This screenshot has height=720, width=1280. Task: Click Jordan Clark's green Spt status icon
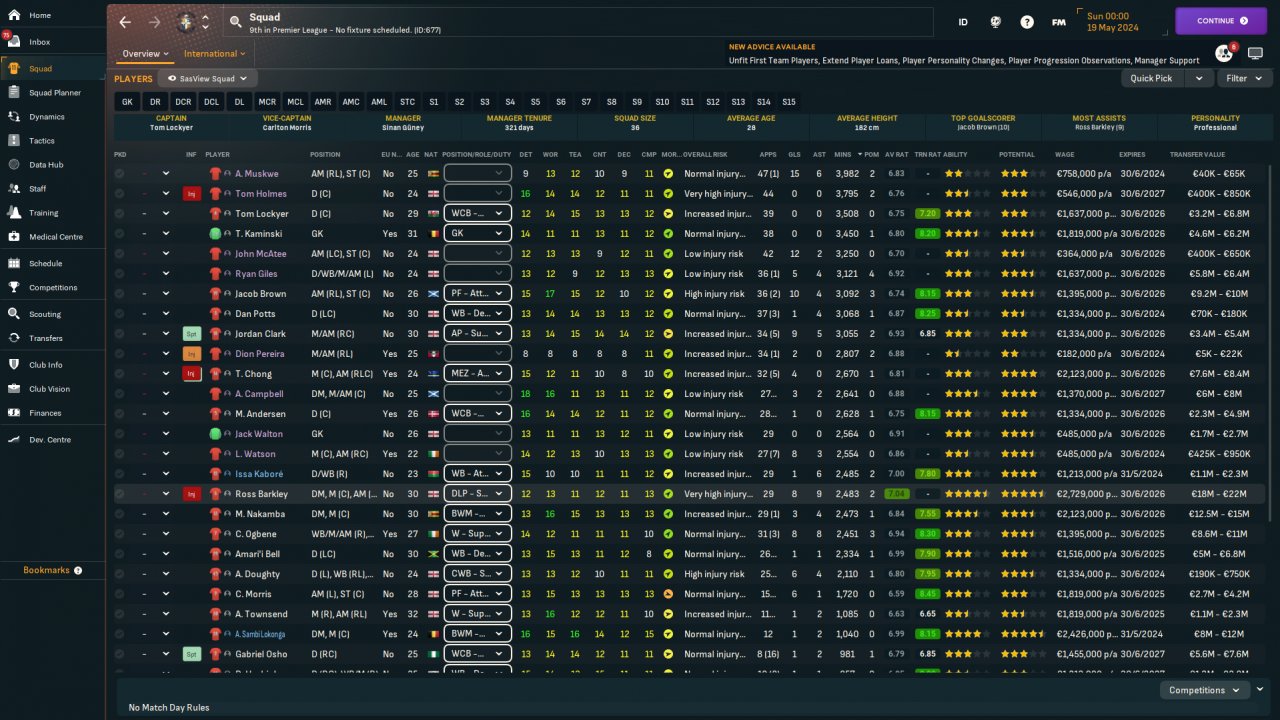(x=191, y=334)
